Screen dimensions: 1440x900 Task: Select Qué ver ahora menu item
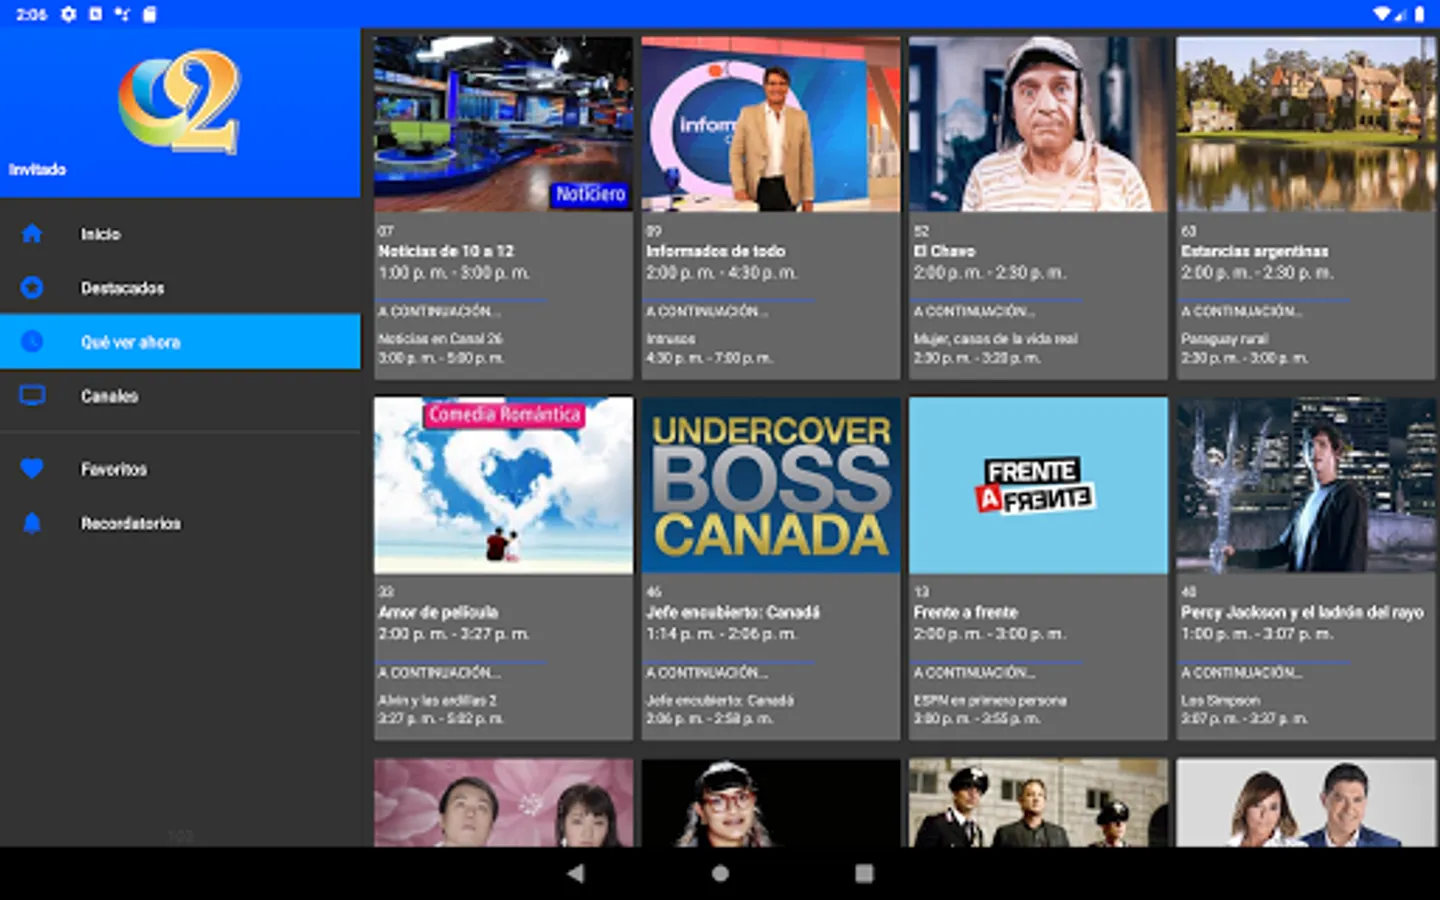click(180, 342)
